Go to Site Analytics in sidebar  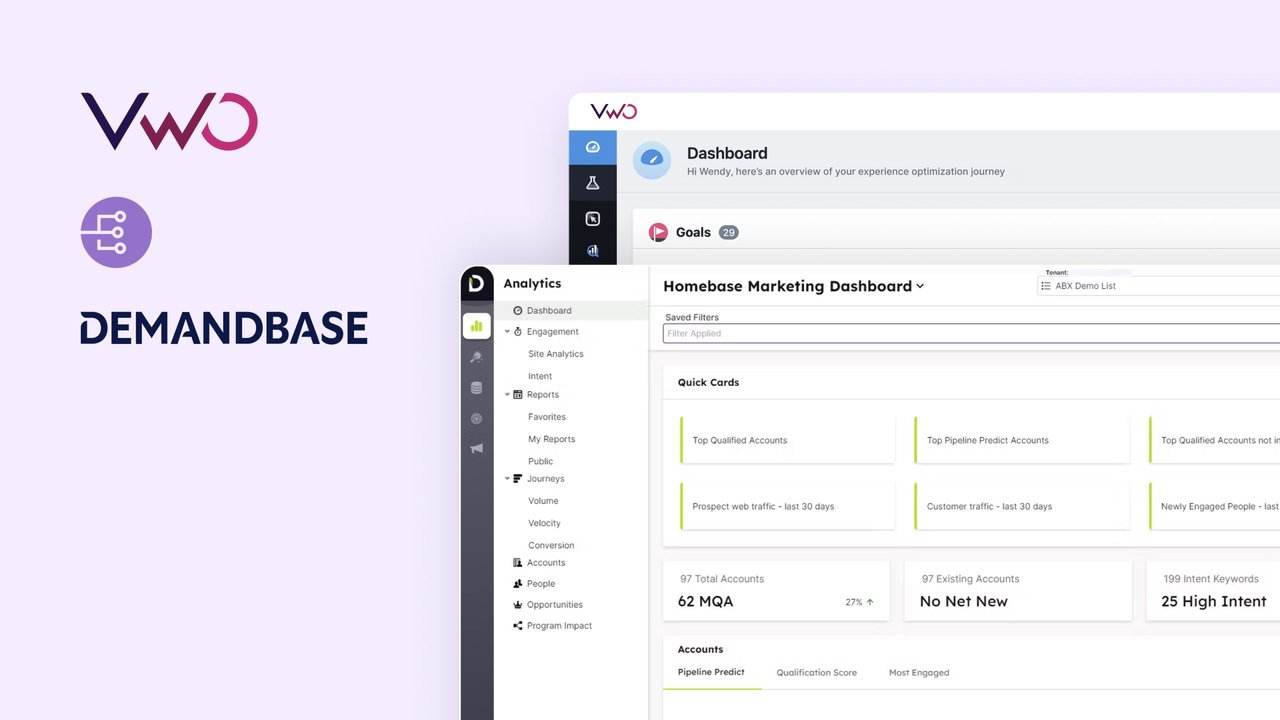[x=555, y=354]
